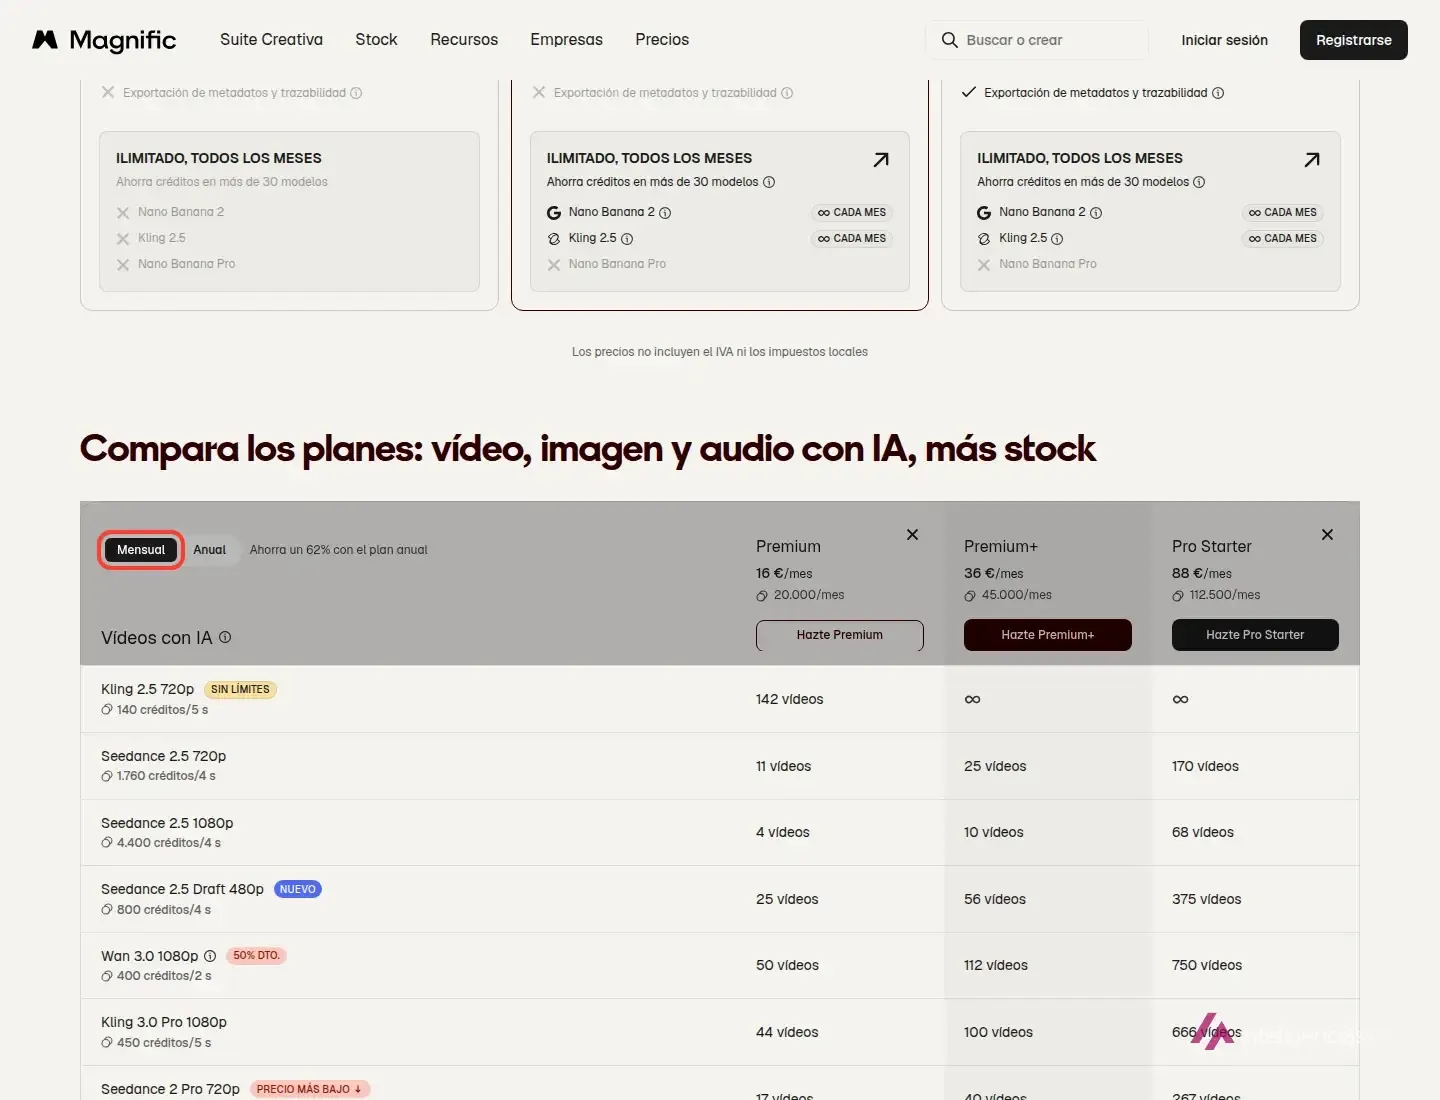Viewport: 1440px width, 1100px height.
Task: Click '170 vídeos' cell
Action: [1205, 767]
